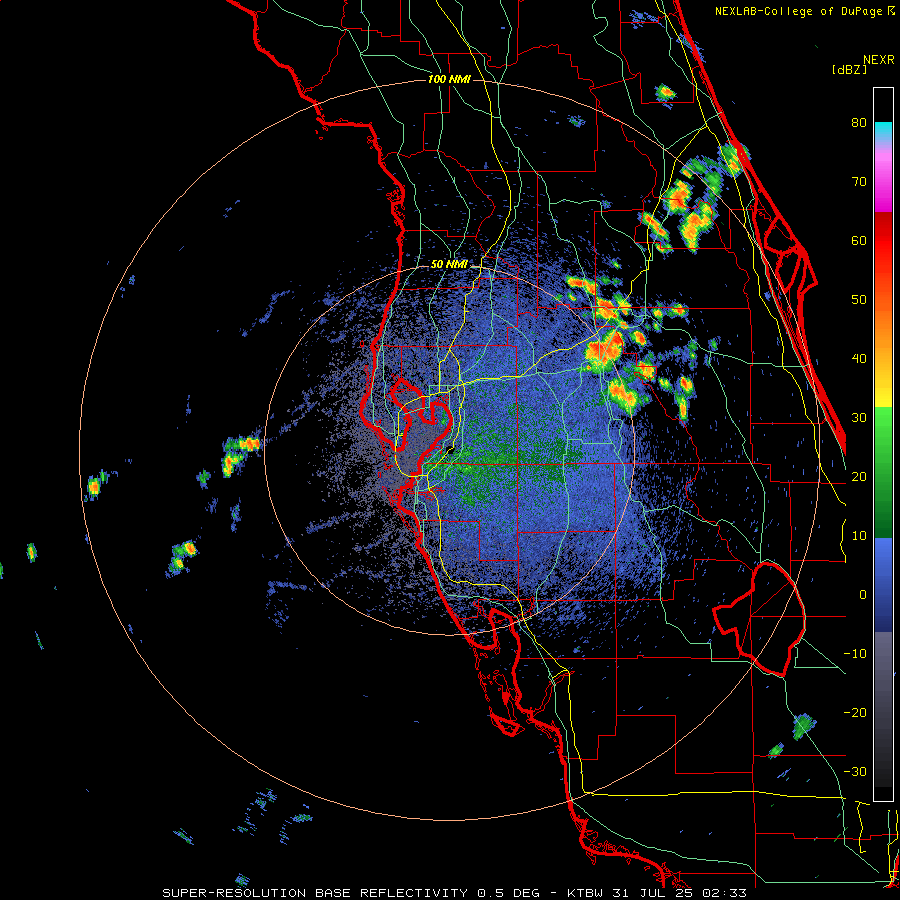Select the 40 value on the dBZ scale
The image size is (900, 900).
859,359
